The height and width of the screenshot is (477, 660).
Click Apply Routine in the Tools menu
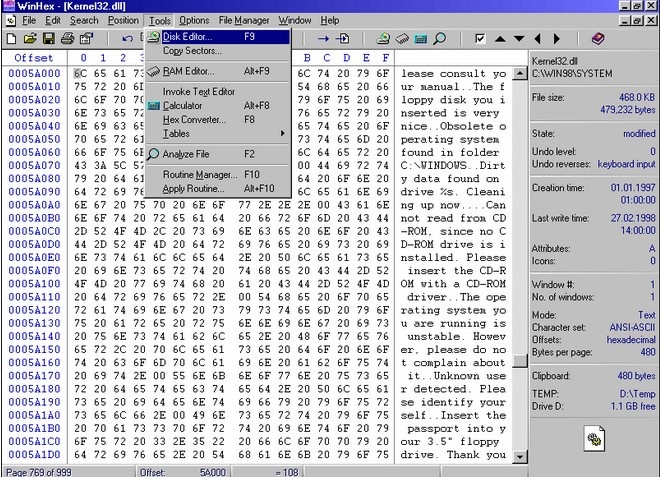(x=193, y=188)
